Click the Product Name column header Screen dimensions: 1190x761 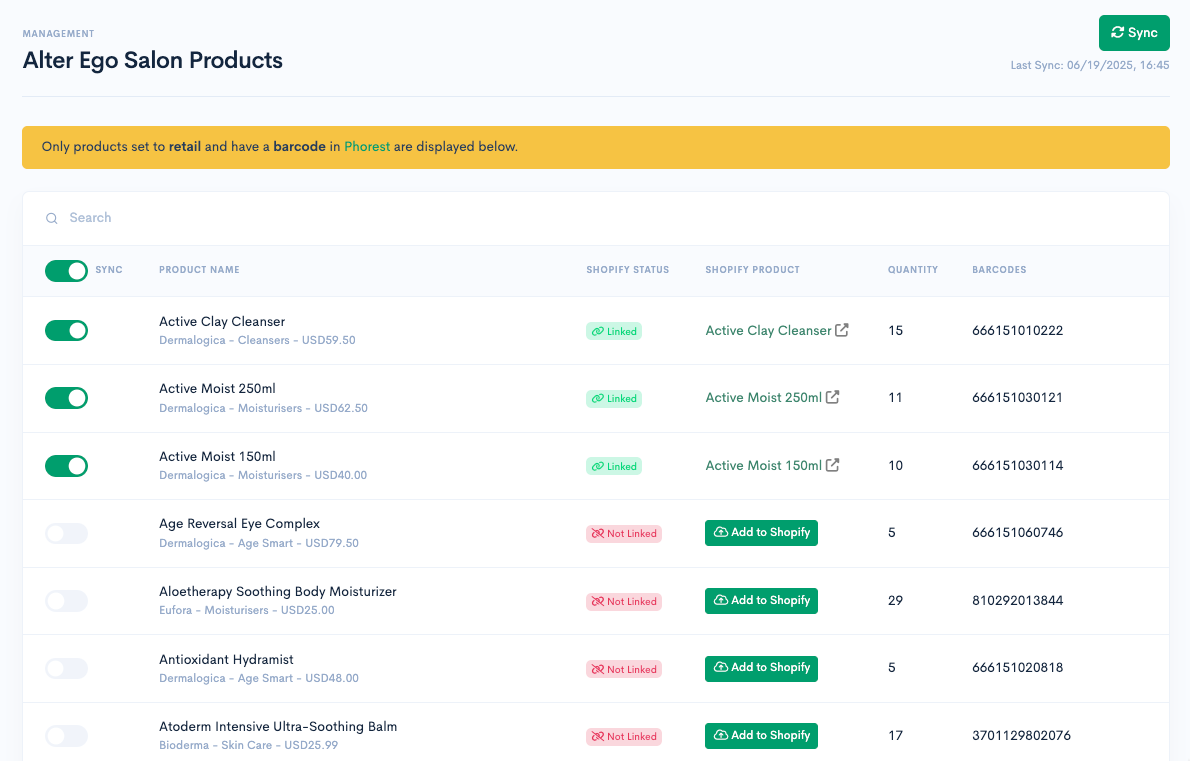pos(199,270)
